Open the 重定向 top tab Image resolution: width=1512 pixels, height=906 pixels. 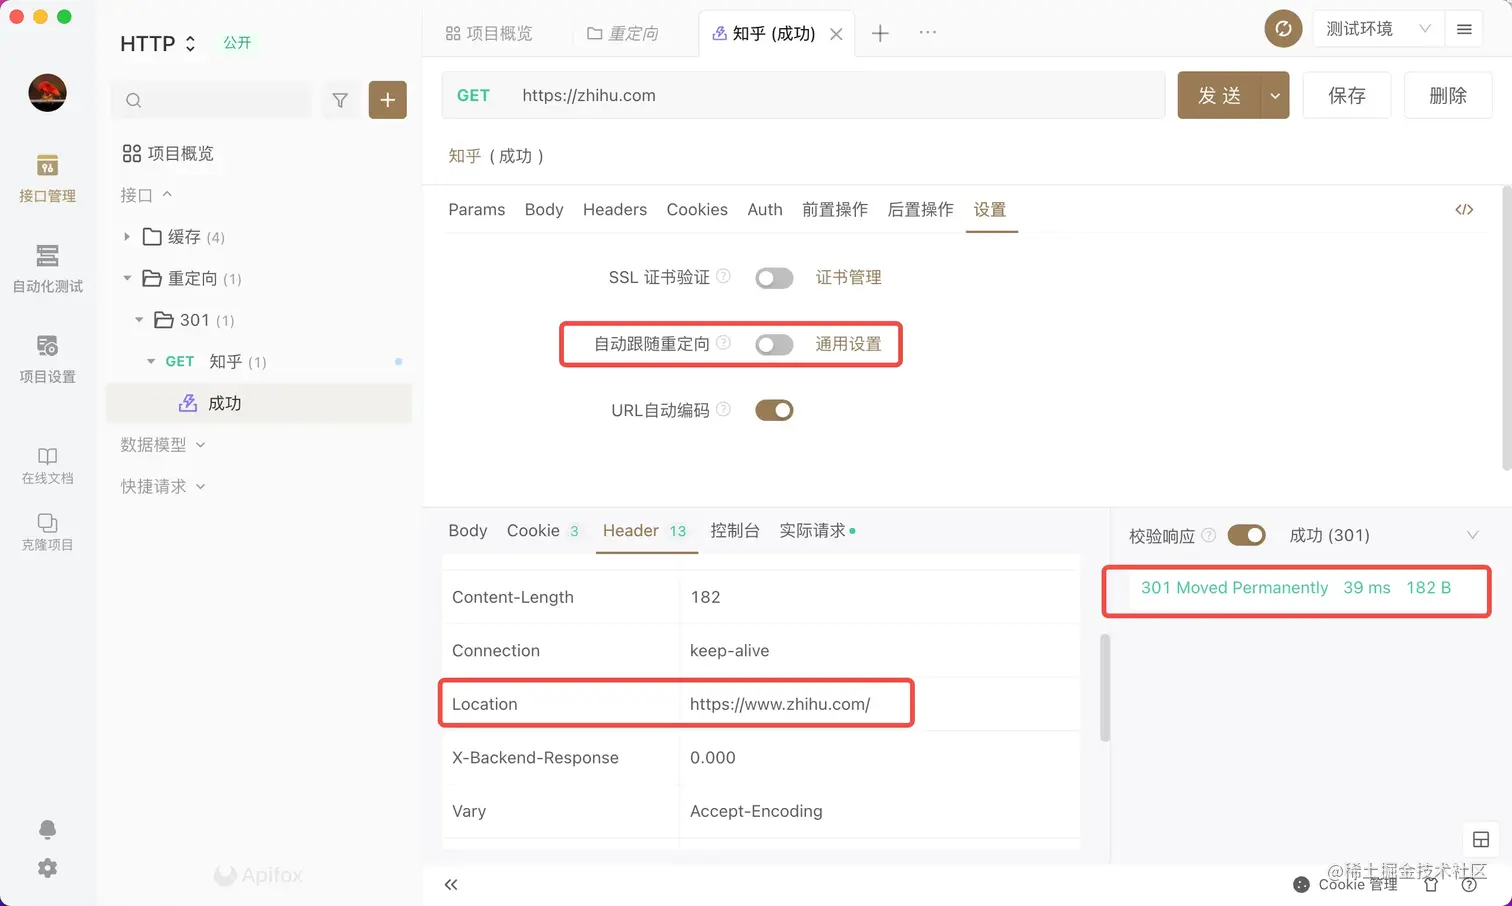[x=623, y=34]
